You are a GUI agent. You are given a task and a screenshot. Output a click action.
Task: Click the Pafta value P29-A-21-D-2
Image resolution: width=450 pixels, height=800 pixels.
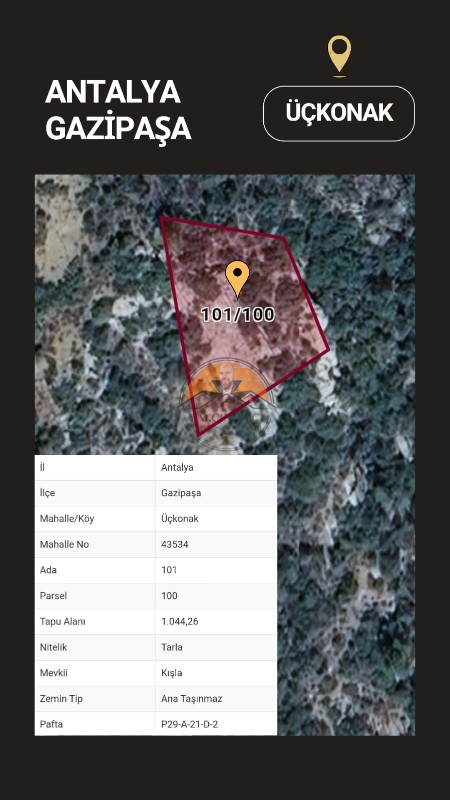coord(189,724)
